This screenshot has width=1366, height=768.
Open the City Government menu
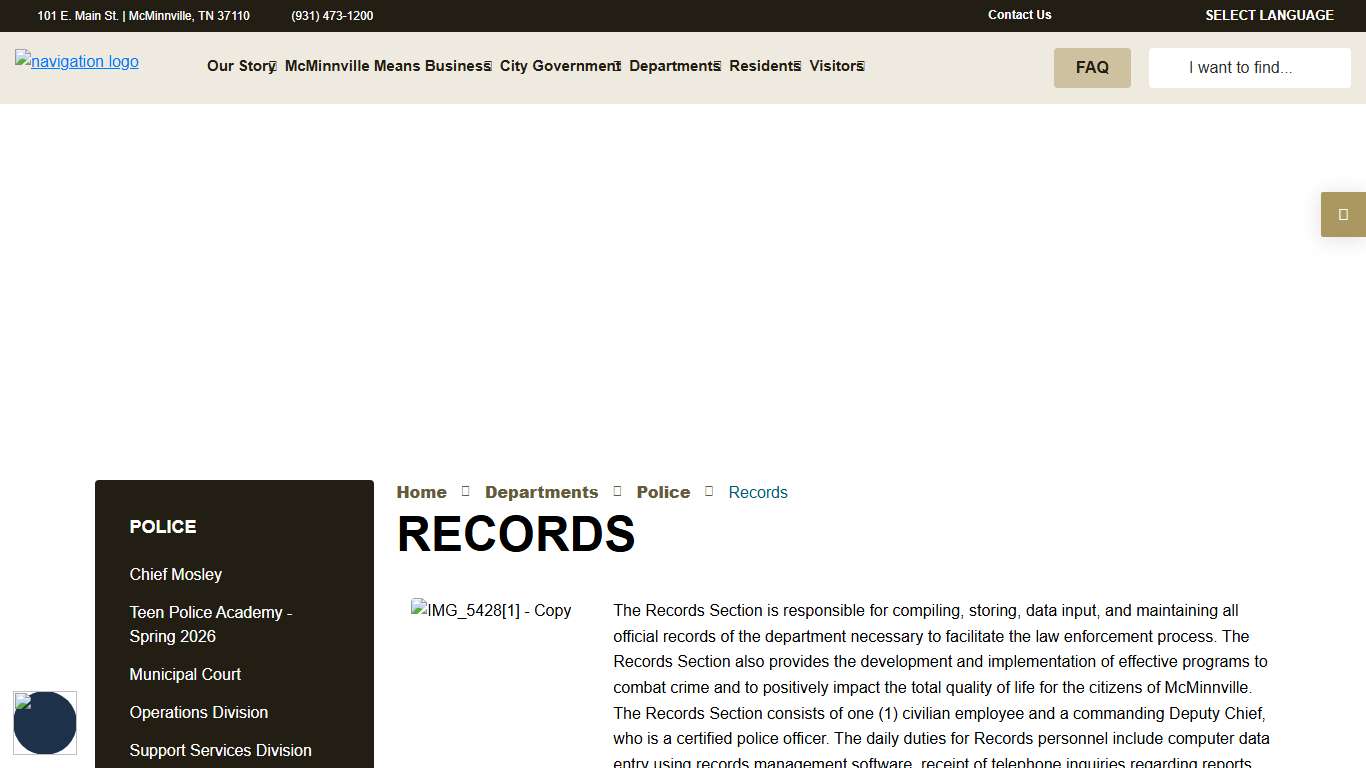coord(560,66)
